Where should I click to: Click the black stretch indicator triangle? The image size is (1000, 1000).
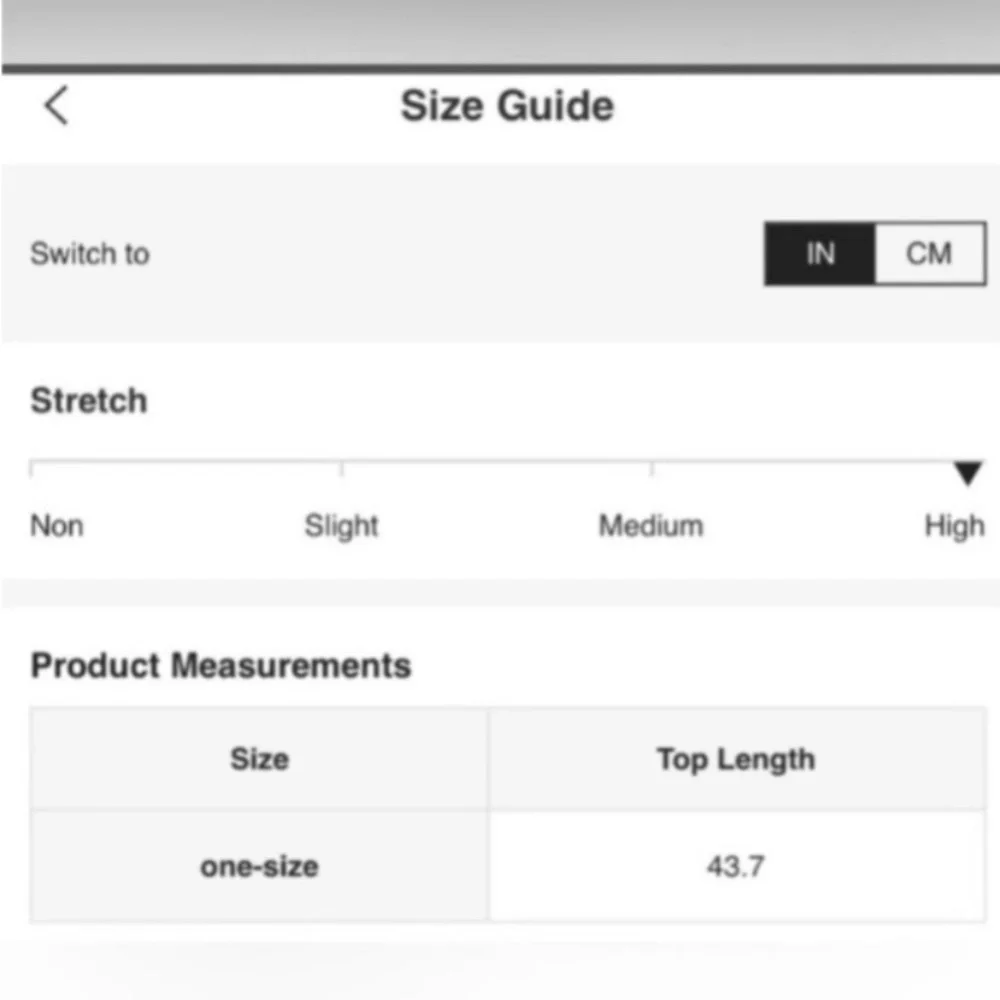[967, 473]
